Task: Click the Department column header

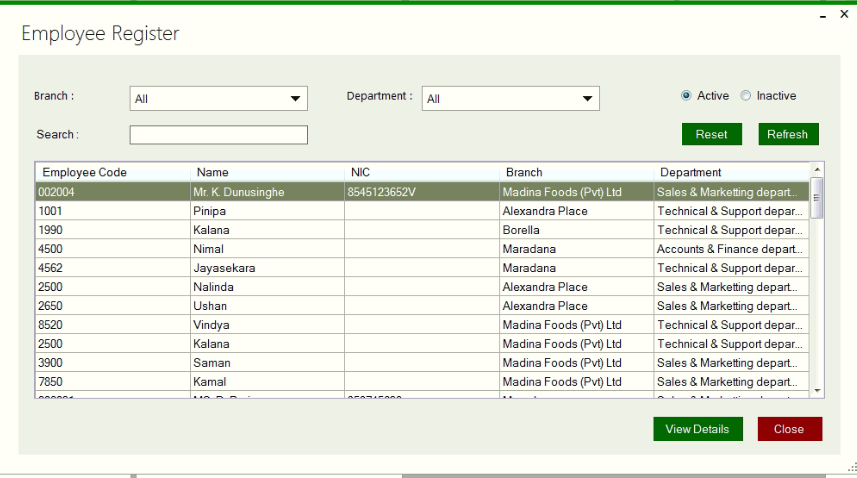Action: [x=731, y=172]
